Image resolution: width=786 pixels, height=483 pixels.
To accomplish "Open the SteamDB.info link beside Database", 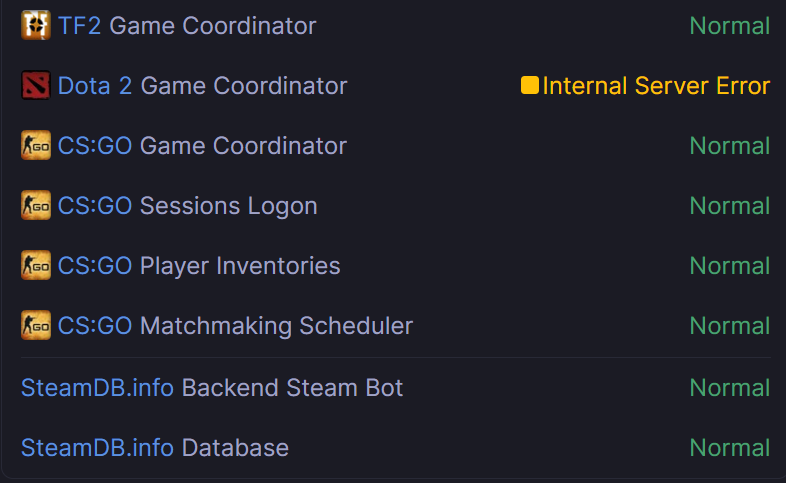I will [97, 448].
